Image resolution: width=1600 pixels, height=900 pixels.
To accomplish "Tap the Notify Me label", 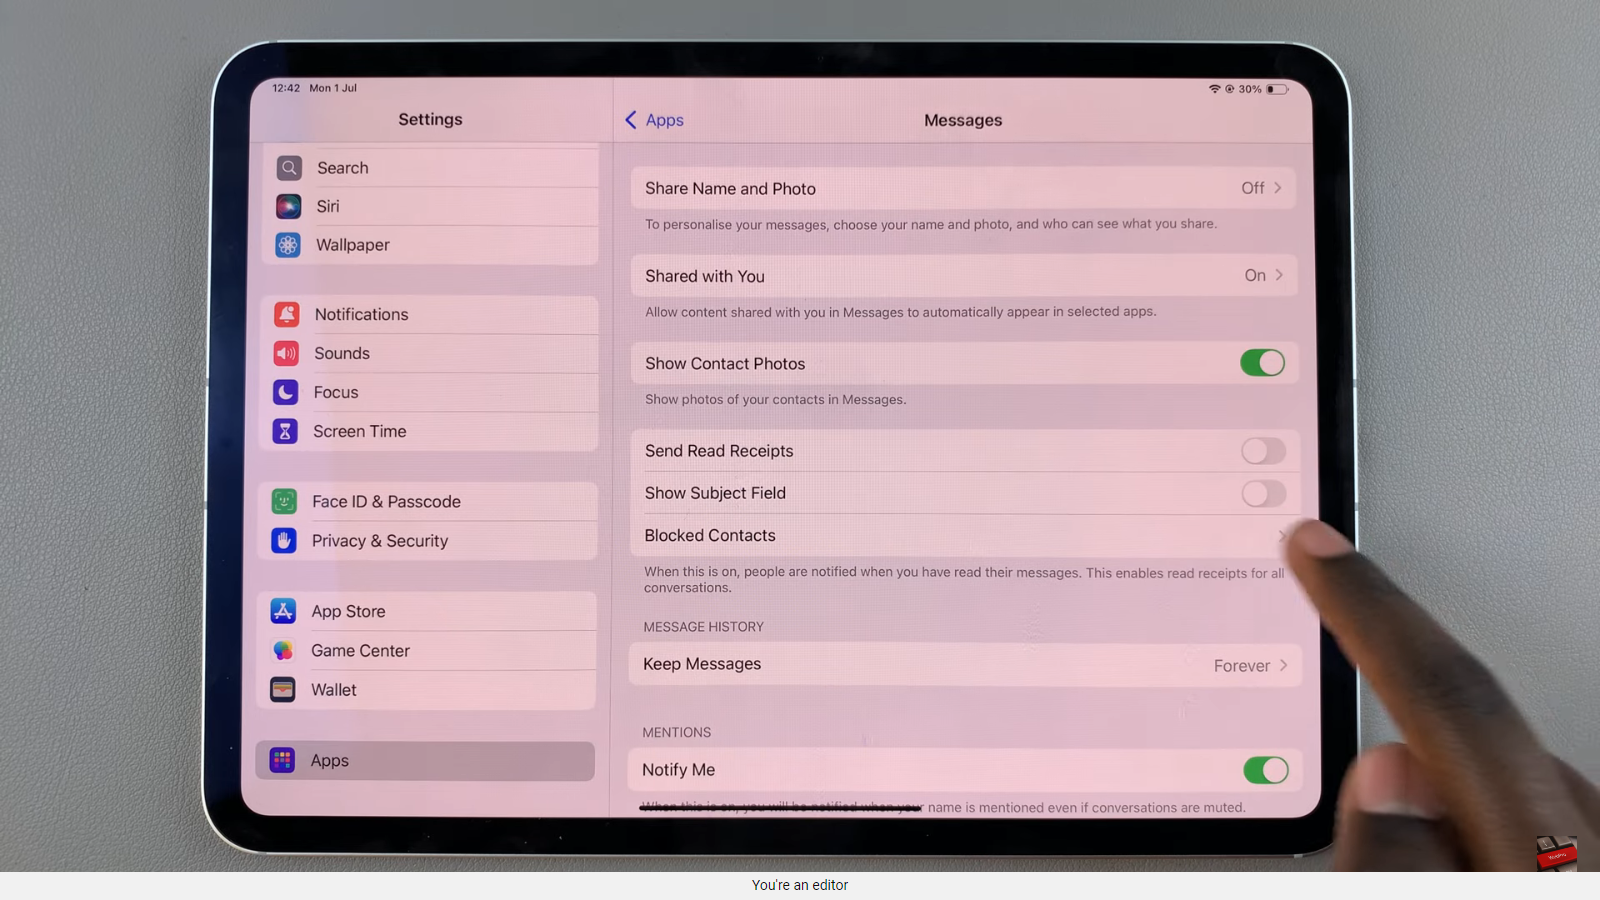I will click(x=679, y=770).
